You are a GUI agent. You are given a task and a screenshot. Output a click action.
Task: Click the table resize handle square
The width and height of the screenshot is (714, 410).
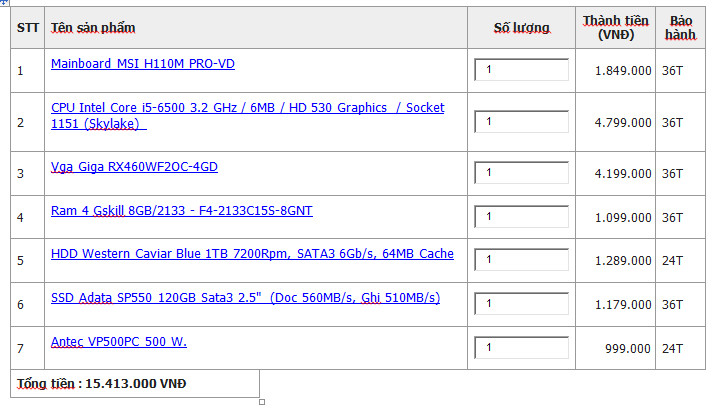point(262,402)
